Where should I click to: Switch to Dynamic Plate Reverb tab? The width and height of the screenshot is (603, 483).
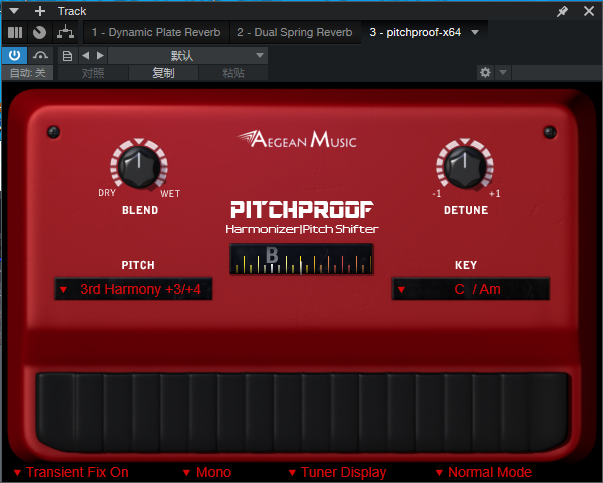[156, 32]
